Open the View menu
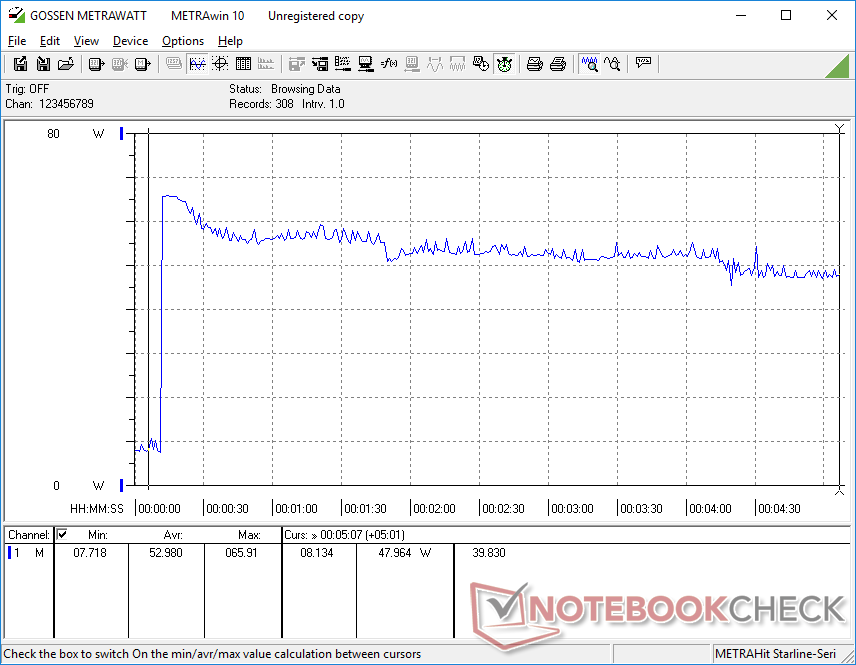The height and width of the screenshot is (665, 856). pos(86,41)
